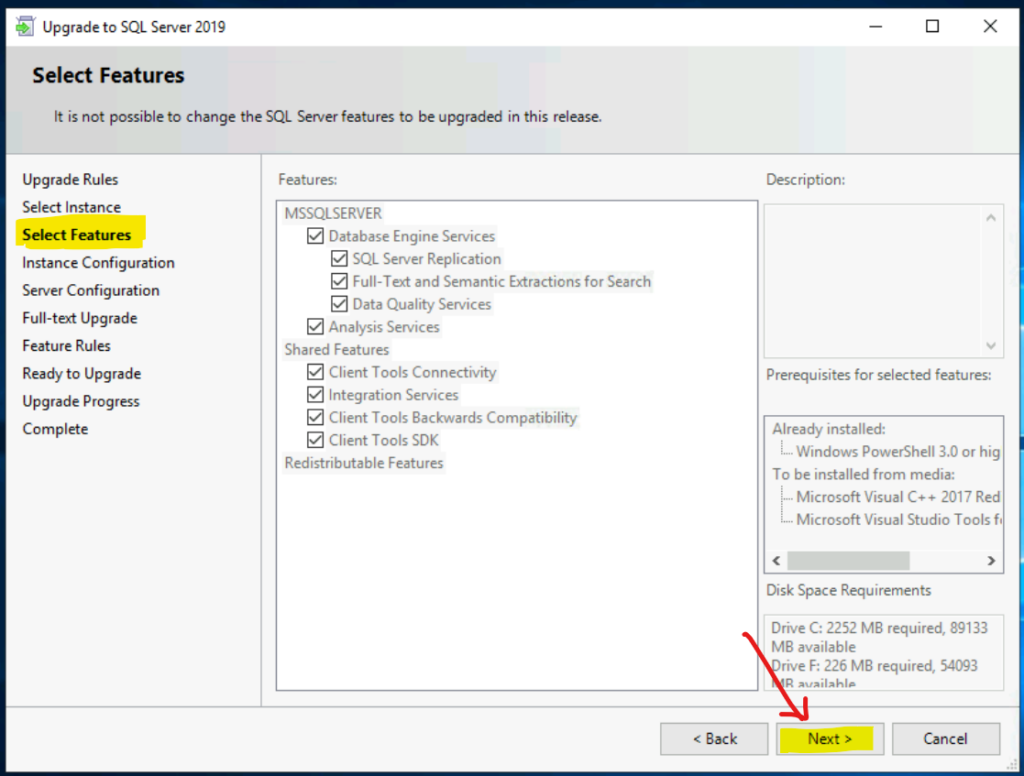Click Drive C disk space requirement text
This screenshot has width=1024, height=776.
click(879, 637)
